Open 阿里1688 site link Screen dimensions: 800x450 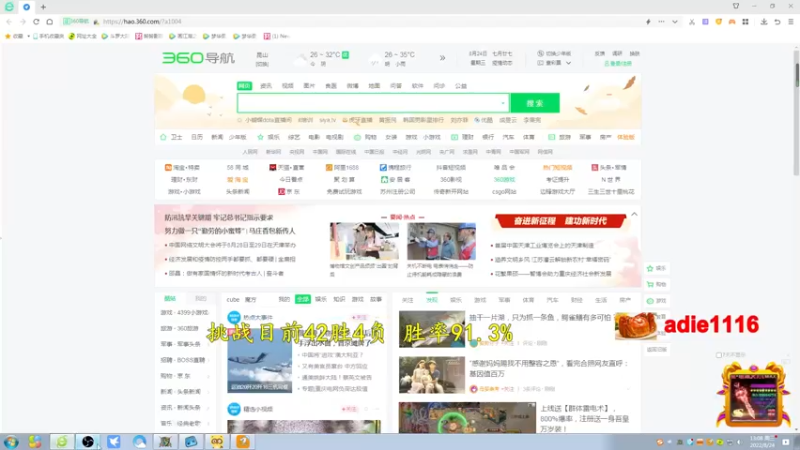[342, 167]
